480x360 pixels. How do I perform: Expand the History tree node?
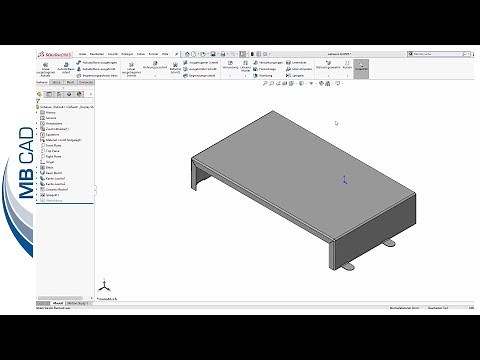pos(37,113)
